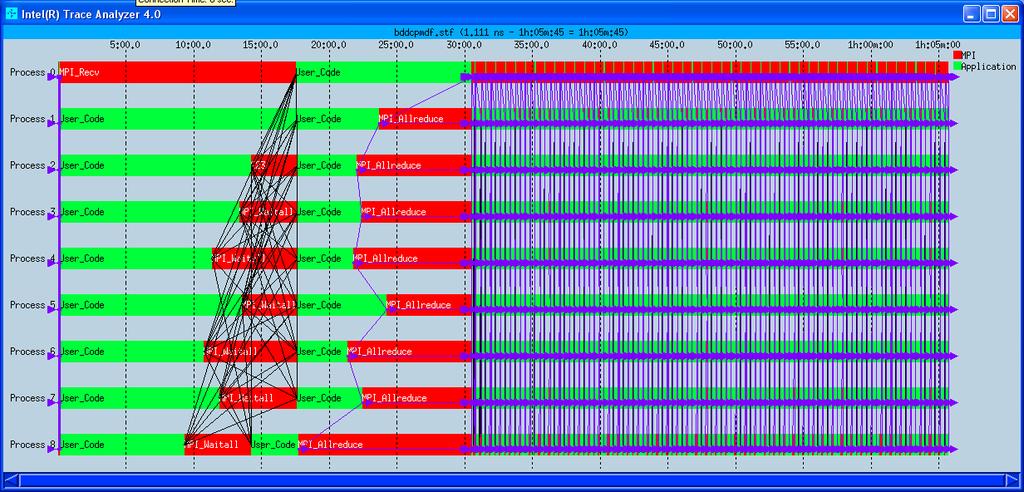Click the horizontal timeline scrollbar track
The width and height of the screenshot is (1024, 492).
[512, 482]
